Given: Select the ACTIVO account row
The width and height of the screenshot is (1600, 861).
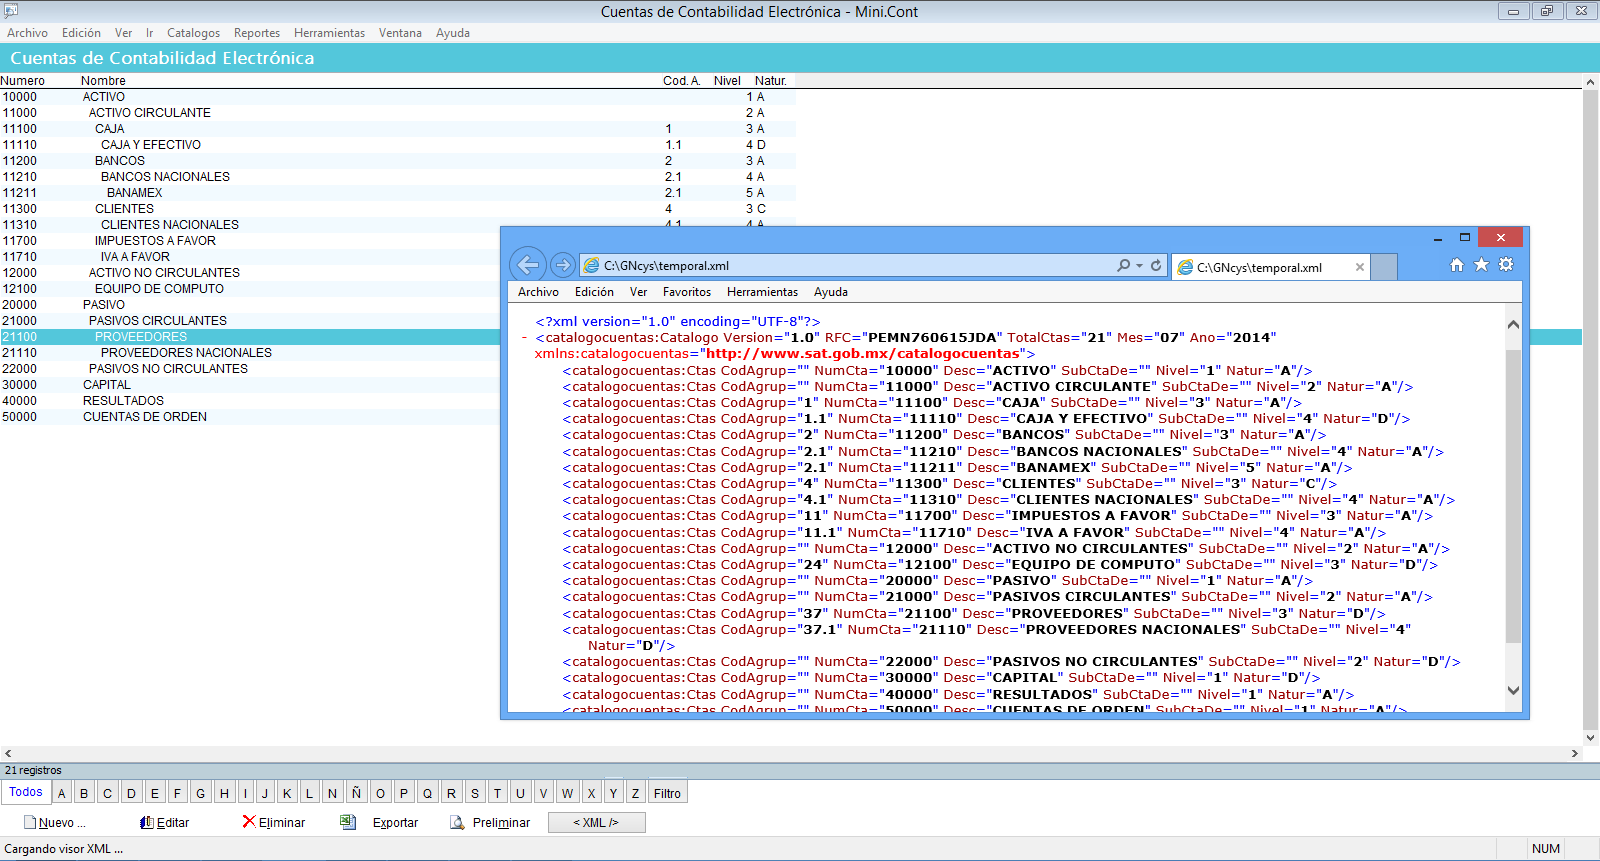Looking at the screenshot, I should pos(398,97).
